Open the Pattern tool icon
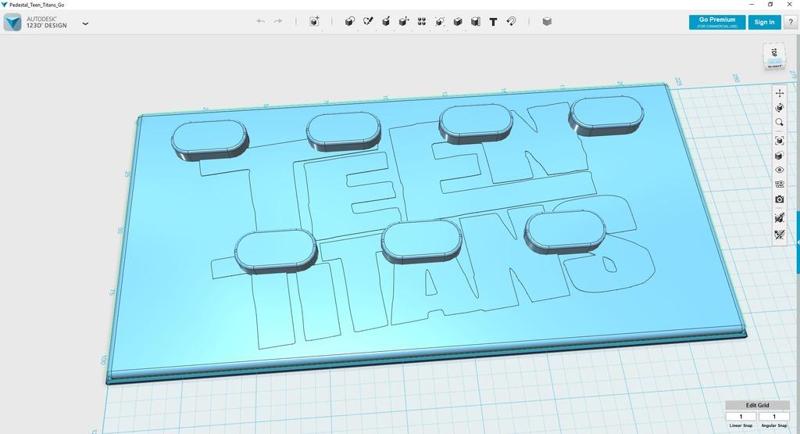The height and width of the screenshot is (434, 800). click(421, 21)
